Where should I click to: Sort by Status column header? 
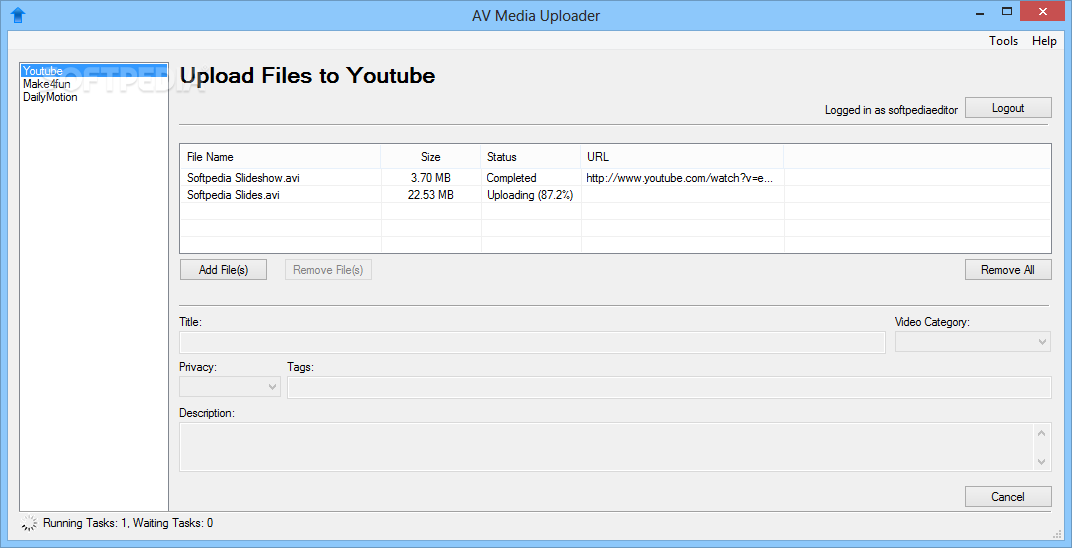(x=531, y=156)
